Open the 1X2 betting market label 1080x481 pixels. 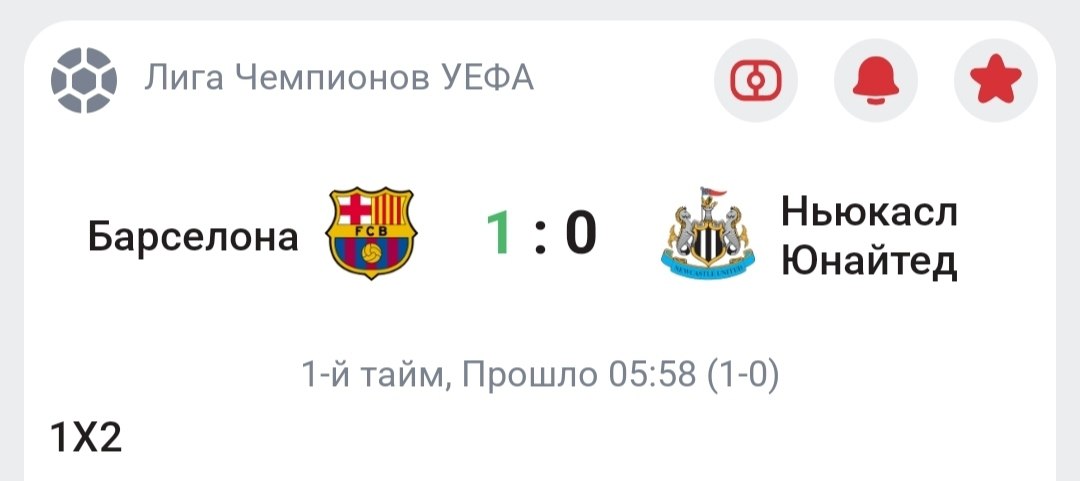click(x=86, y=438)
